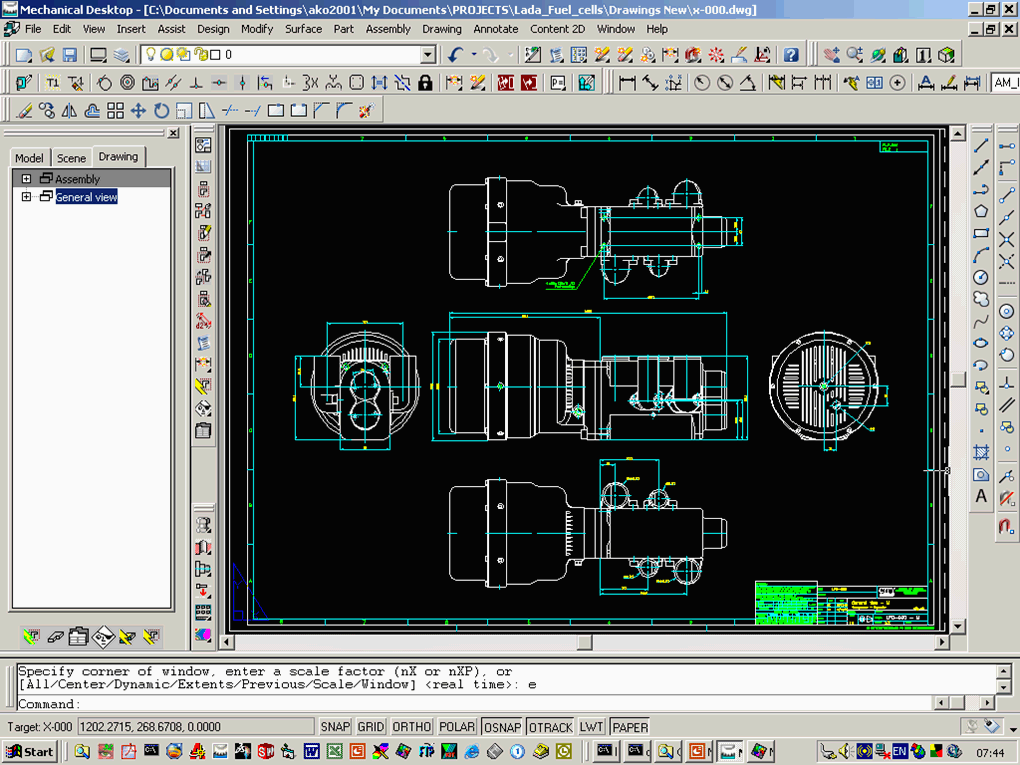Click the Save diskette icon
Screen dimensions: 1020x765
(70, 55)
